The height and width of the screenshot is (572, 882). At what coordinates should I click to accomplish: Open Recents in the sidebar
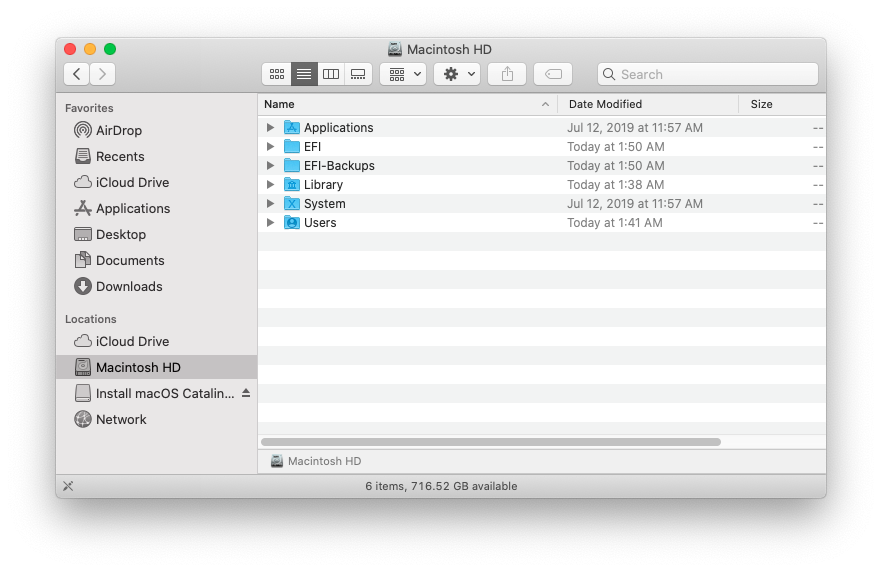pyautogui.click(x=156, y=156)
